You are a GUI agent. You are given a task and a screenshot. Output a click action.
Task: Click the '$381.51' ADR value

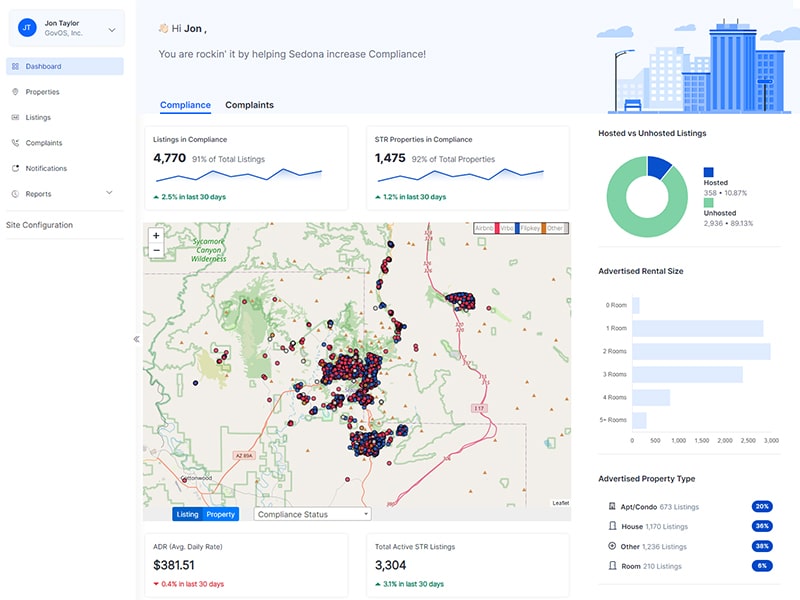pos(174,565)
